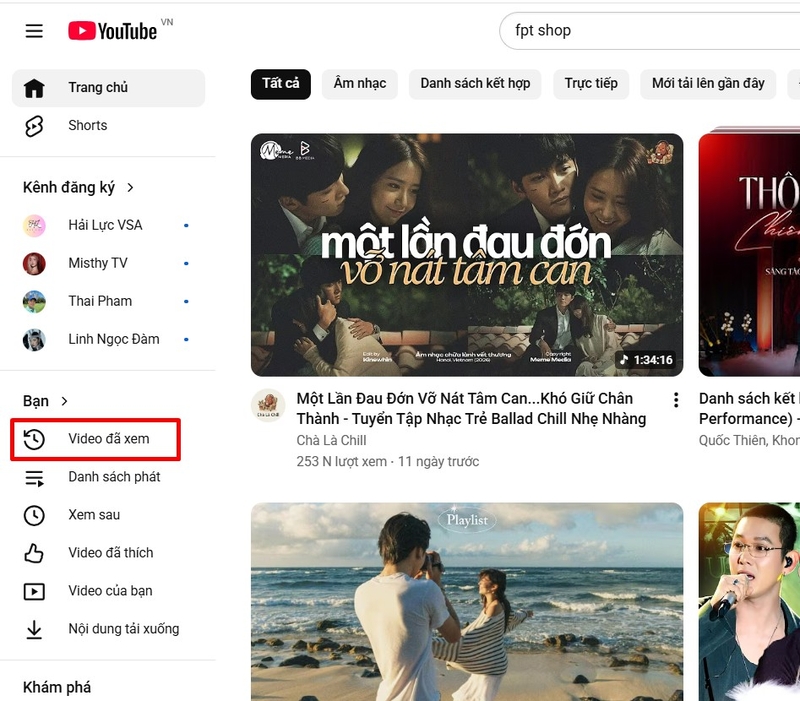Open the hamburger guide menu

pos(34,31)
